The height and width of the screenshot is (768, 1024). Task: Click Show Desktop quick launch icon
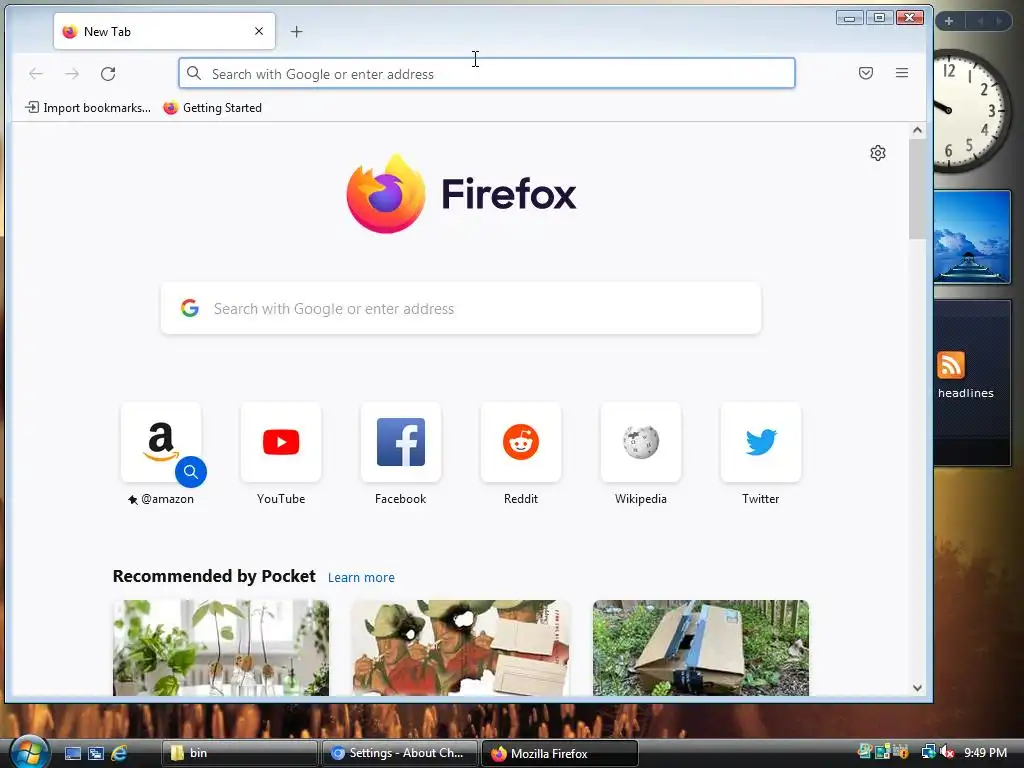point(73,753)
